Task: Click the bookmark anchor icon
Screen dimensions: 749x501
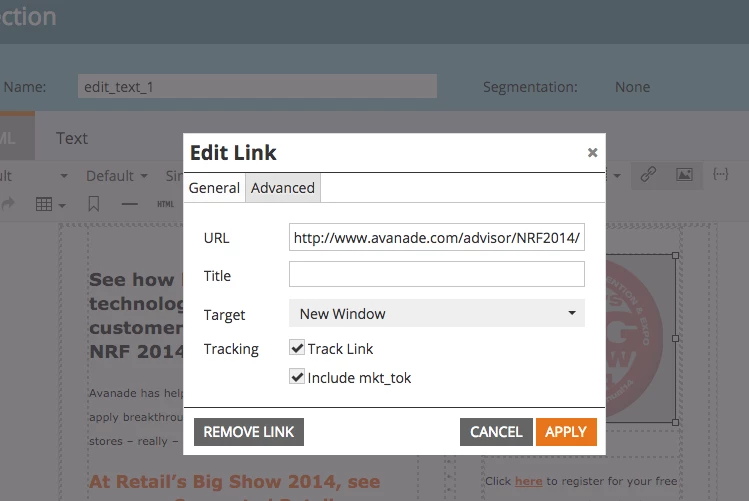Action: pyautogui.click(x=94, y=204)
